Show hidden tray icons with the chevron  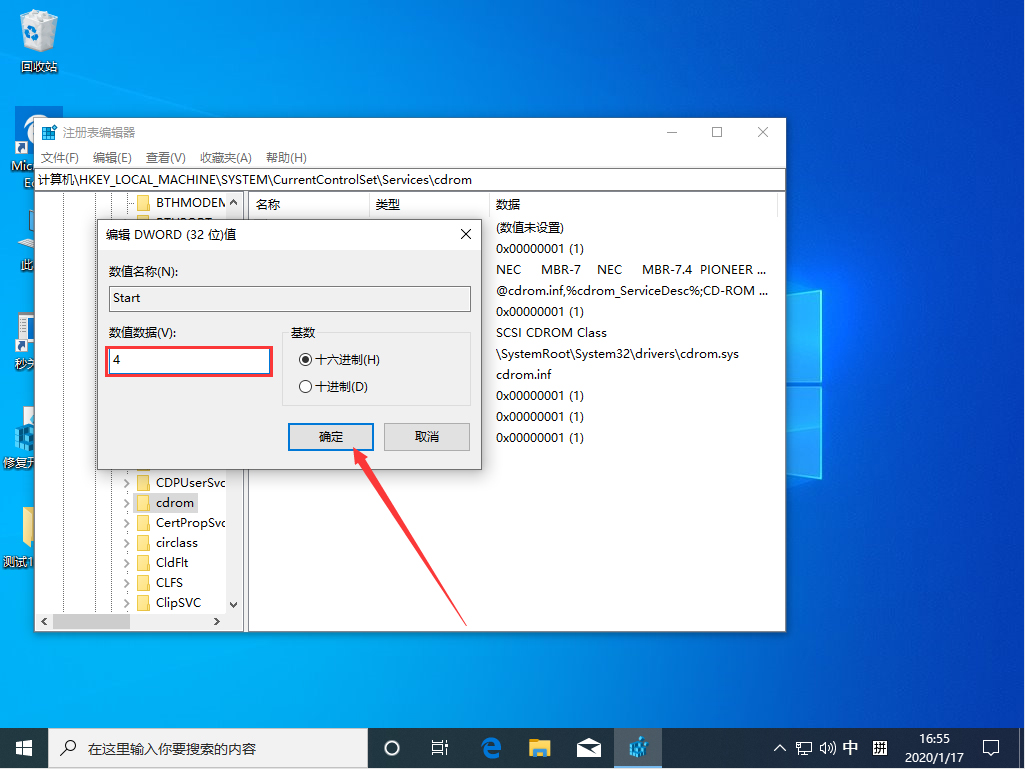pos(779,747)
